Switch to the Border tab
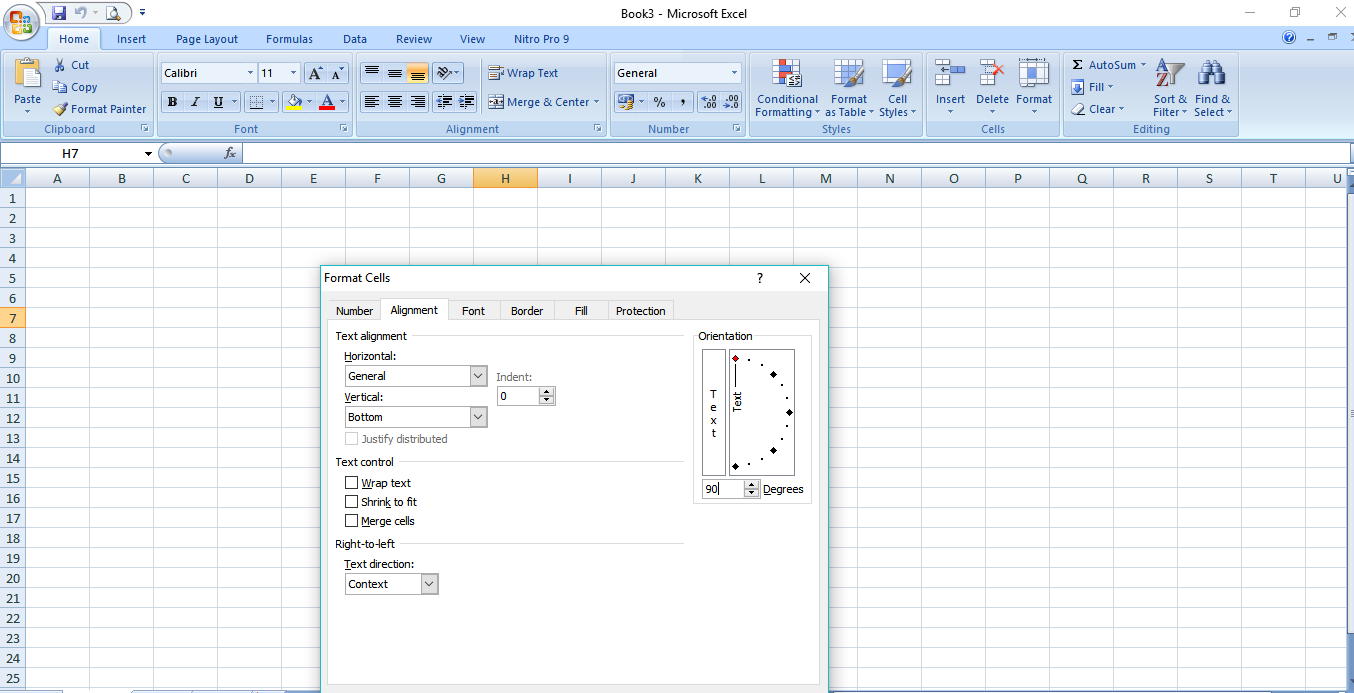 point(527,310)
